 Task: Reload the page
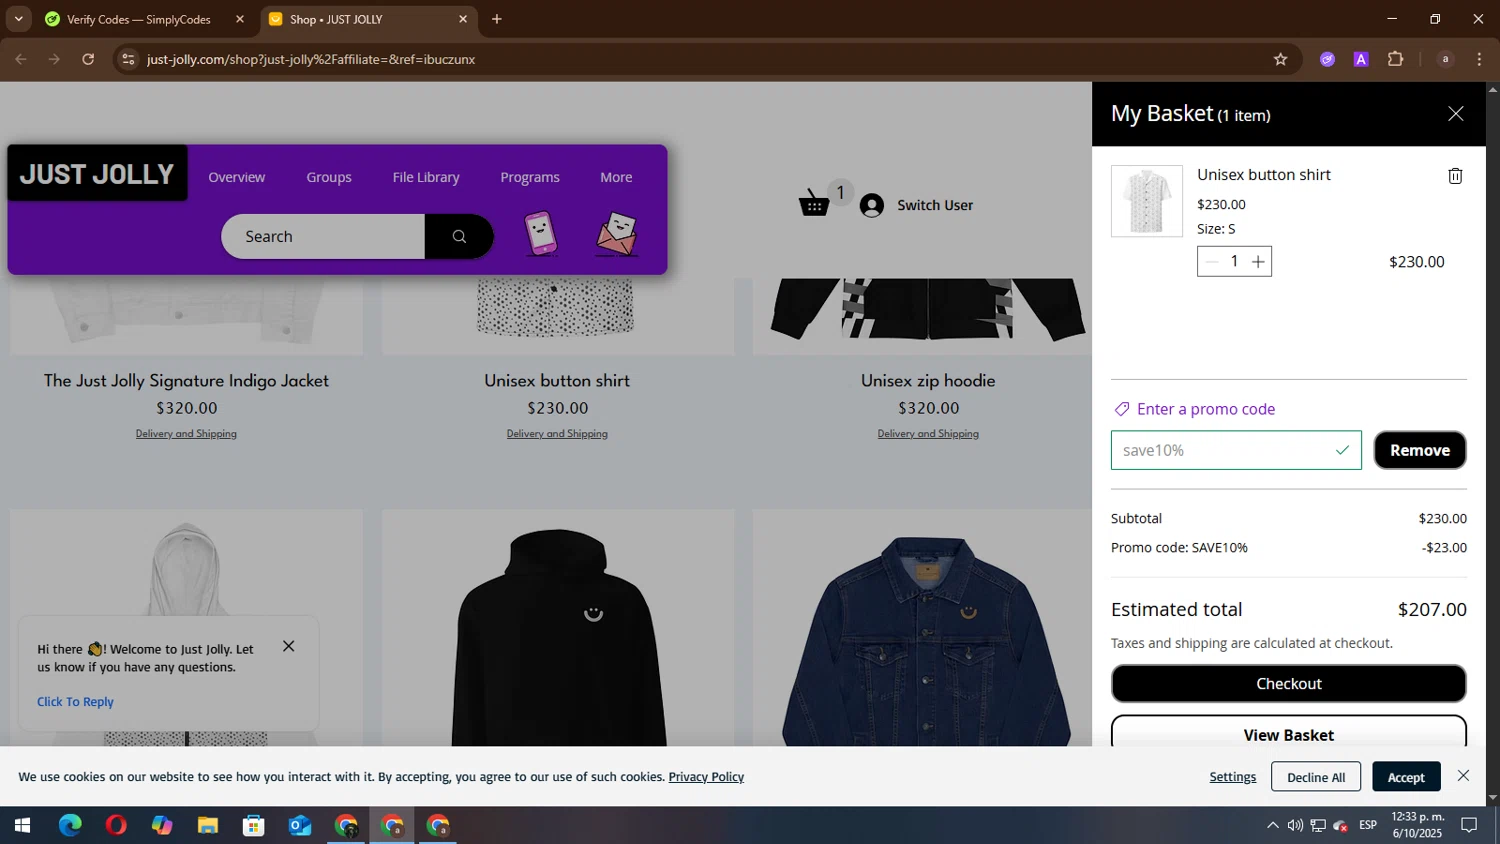(x=88, y=59)
